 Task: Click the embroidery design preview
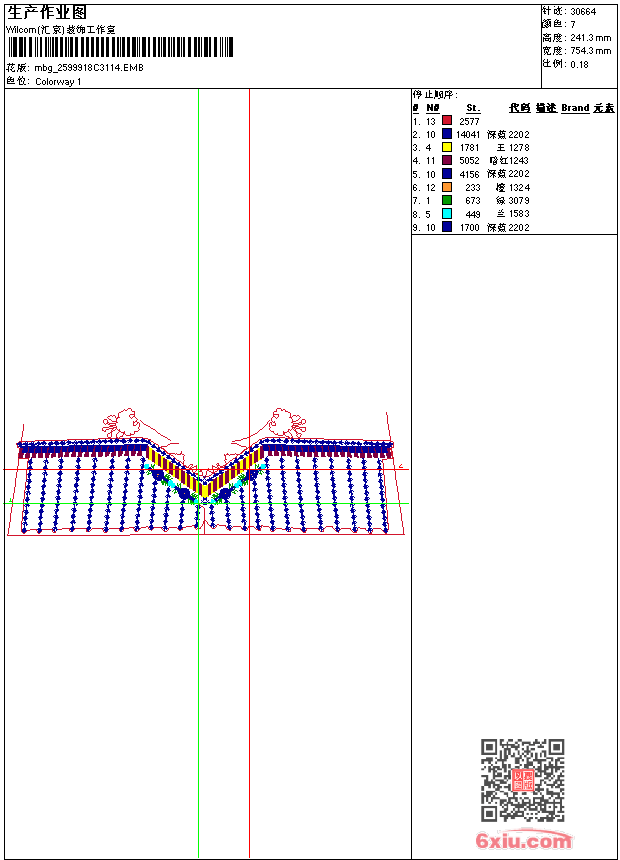[206, 472]
